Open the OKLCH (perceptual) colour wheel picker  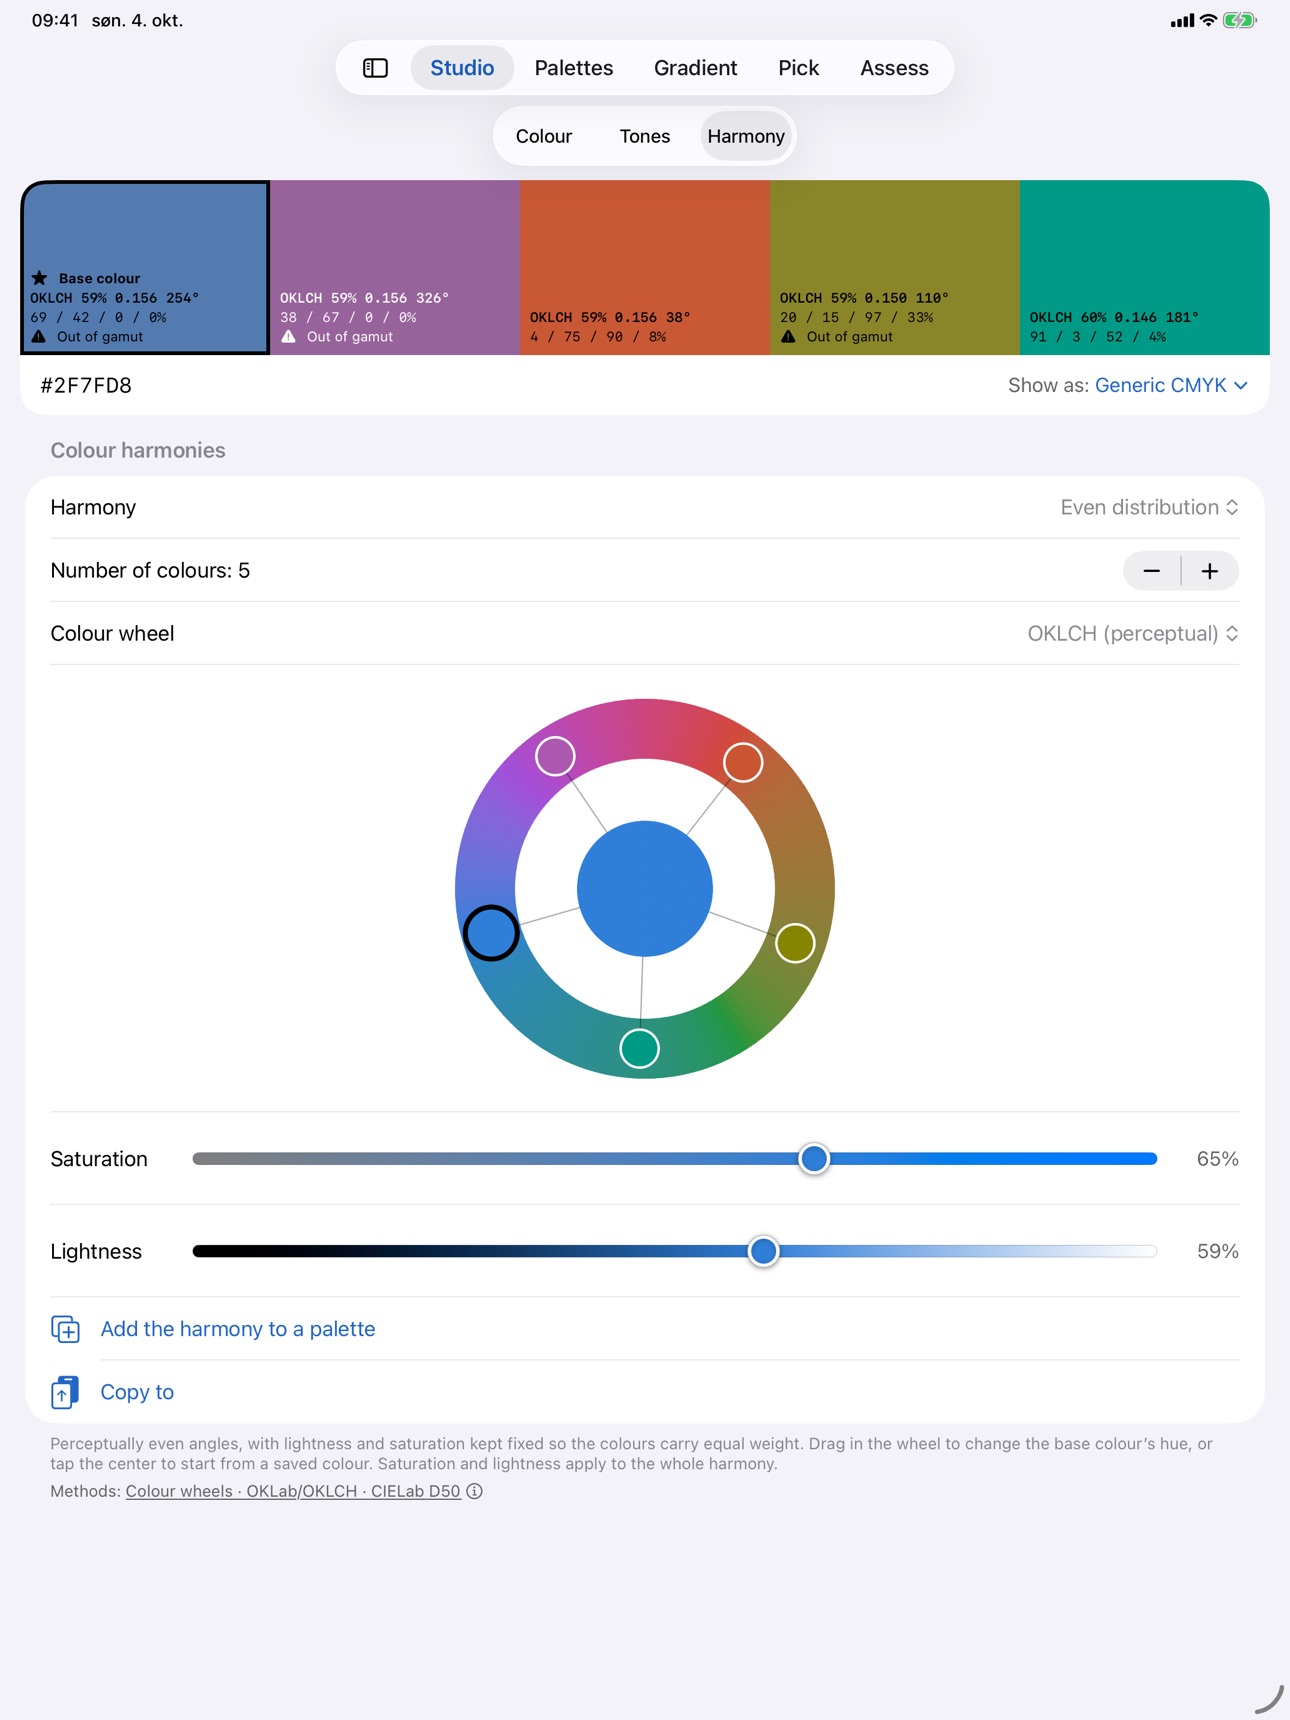point(1133,634)
